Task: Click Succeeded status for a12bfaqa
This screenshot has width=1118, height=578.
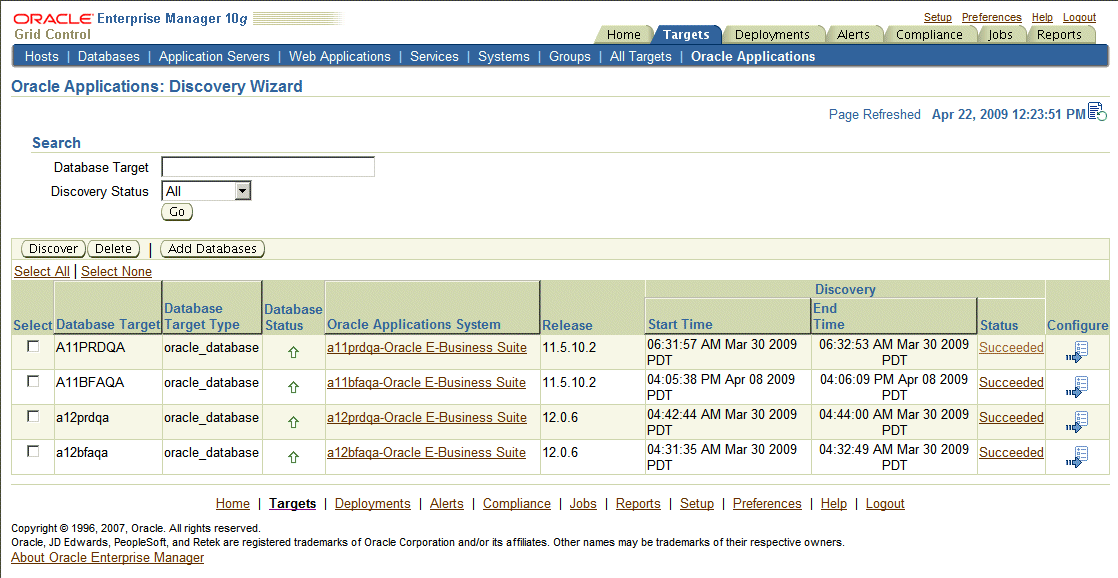Action: pyautogui.click(x=1011, y=453)
